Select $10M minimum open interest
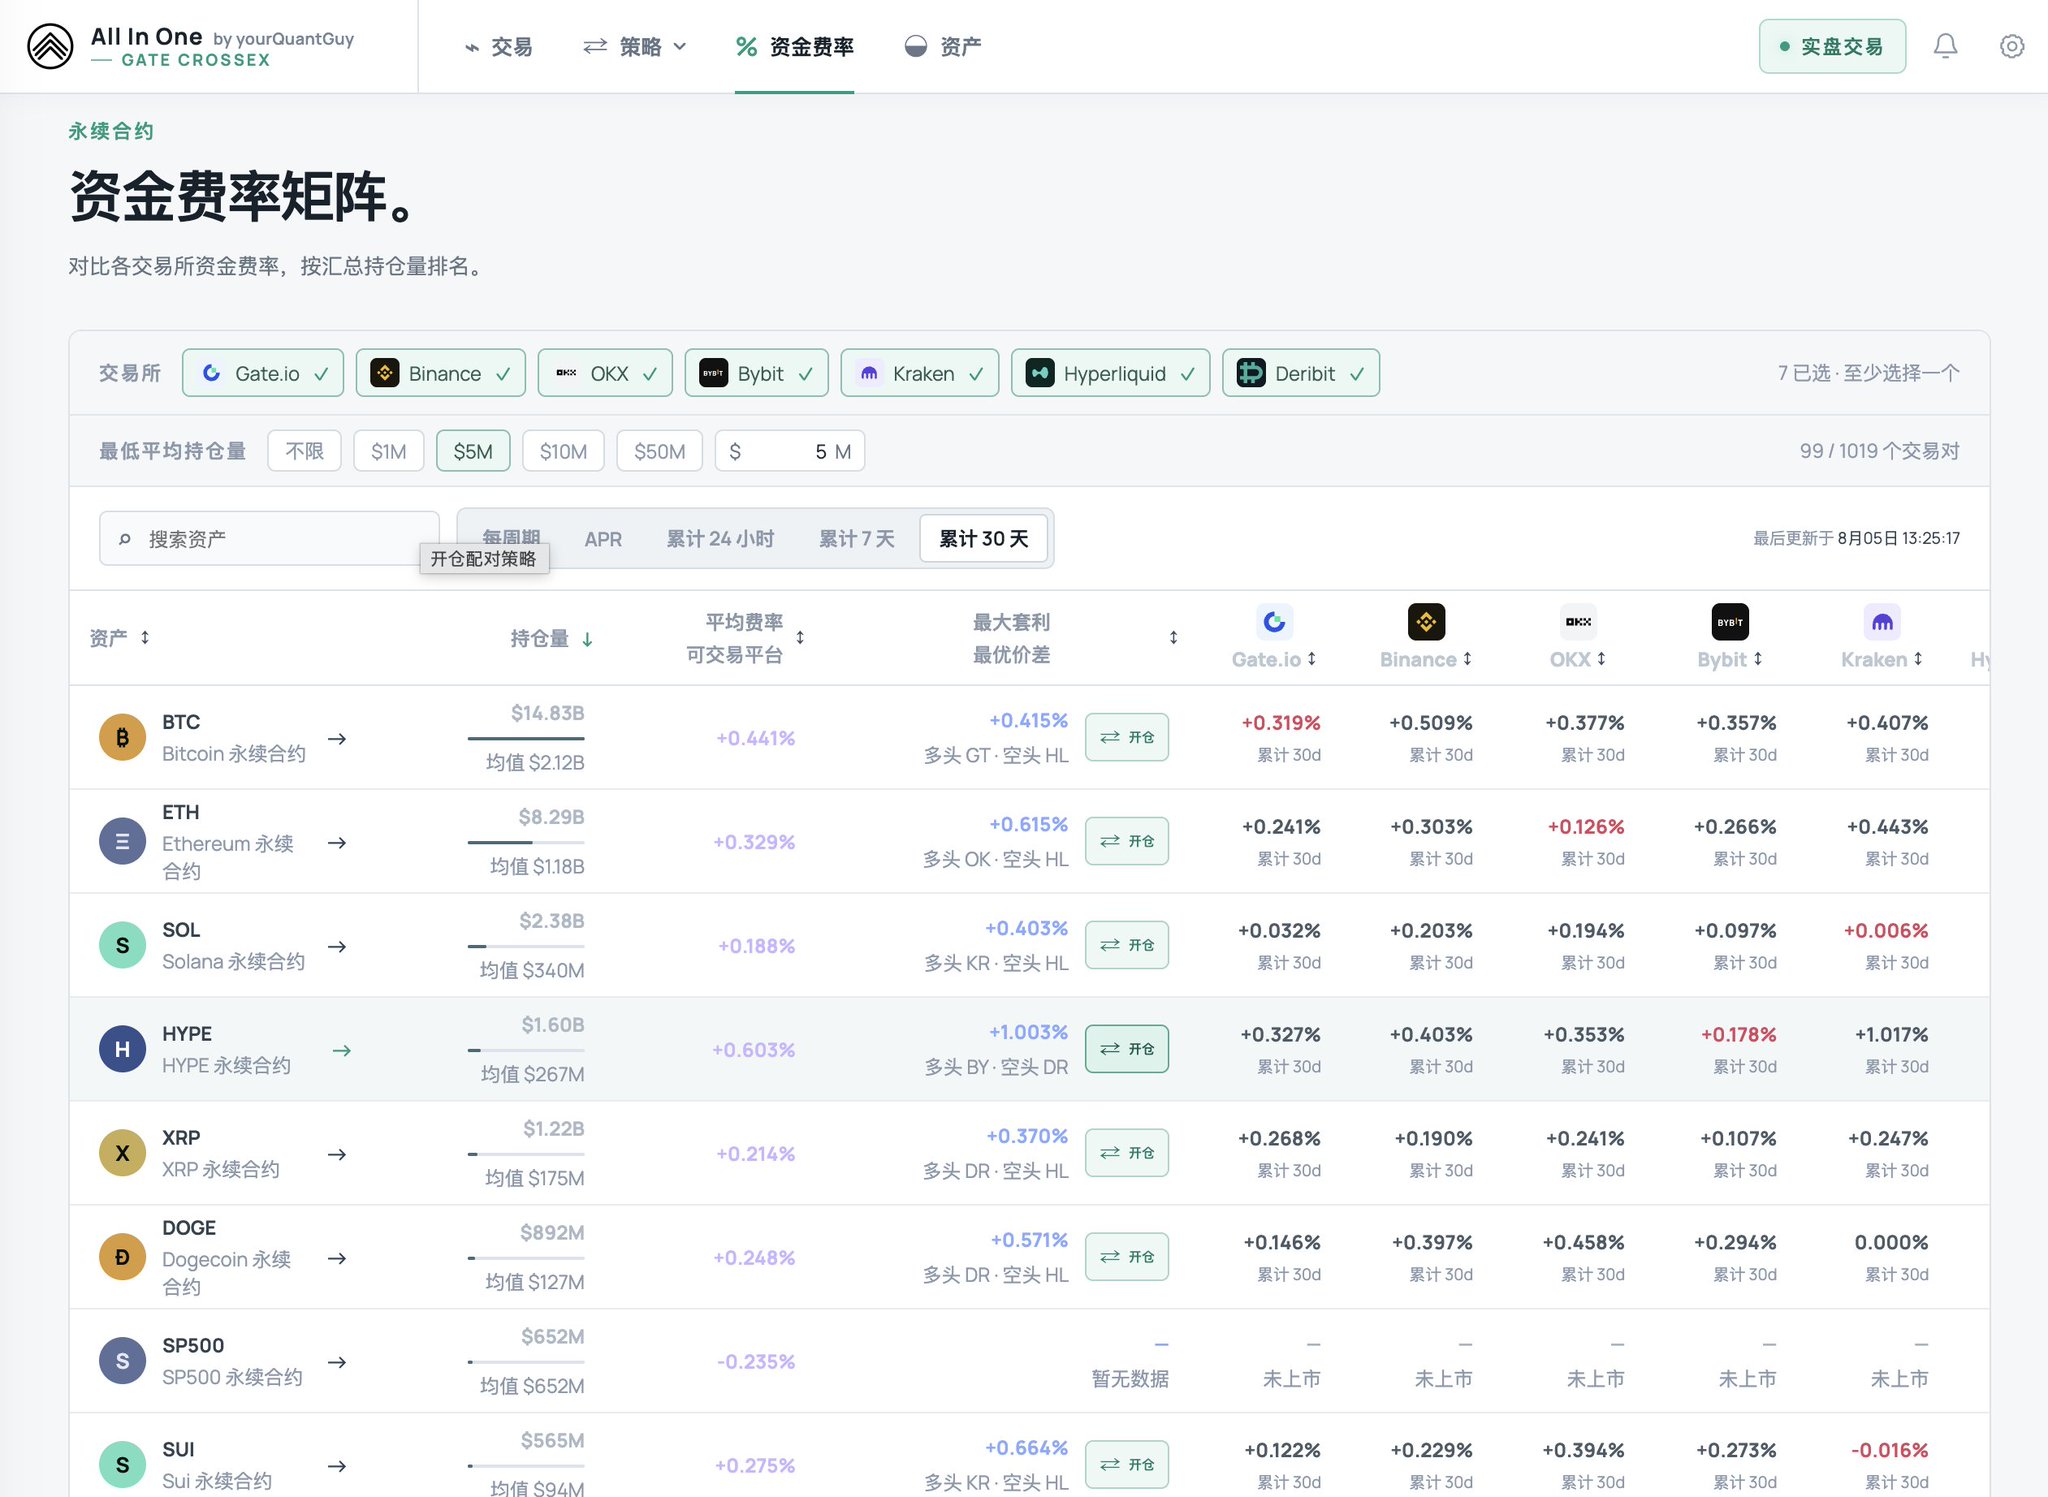Image resolution: width=2048 pixels, height=1497 pixels. tap(563, 451)
